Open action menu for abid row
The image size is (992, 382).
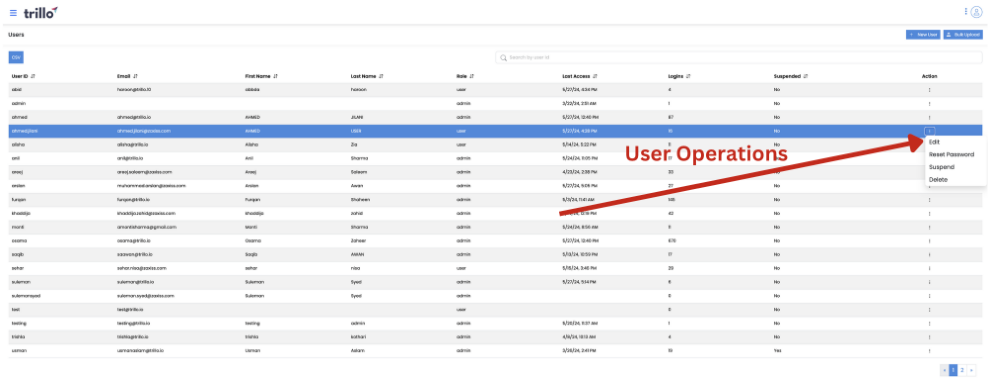pos(929,90)
